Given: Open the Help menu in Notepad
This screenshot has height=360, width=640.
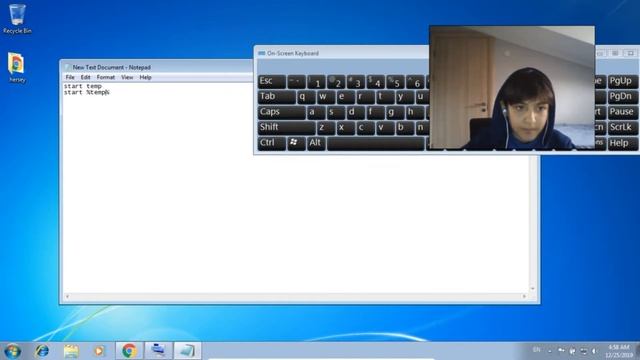Looking at the screenshot, I should pos(145,77).
